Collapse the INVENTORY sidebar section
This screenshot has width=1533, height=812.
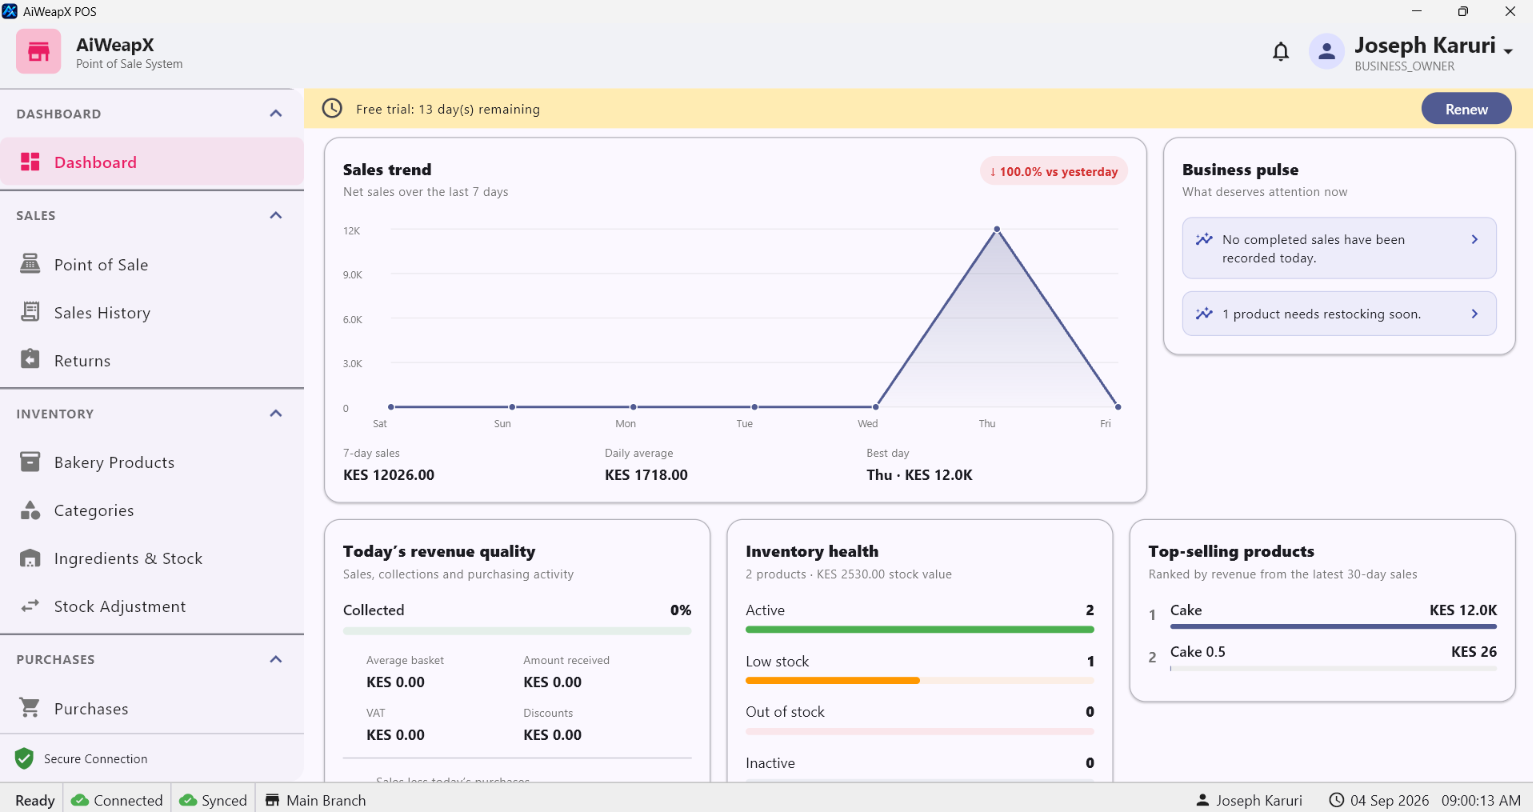[276, 413]
